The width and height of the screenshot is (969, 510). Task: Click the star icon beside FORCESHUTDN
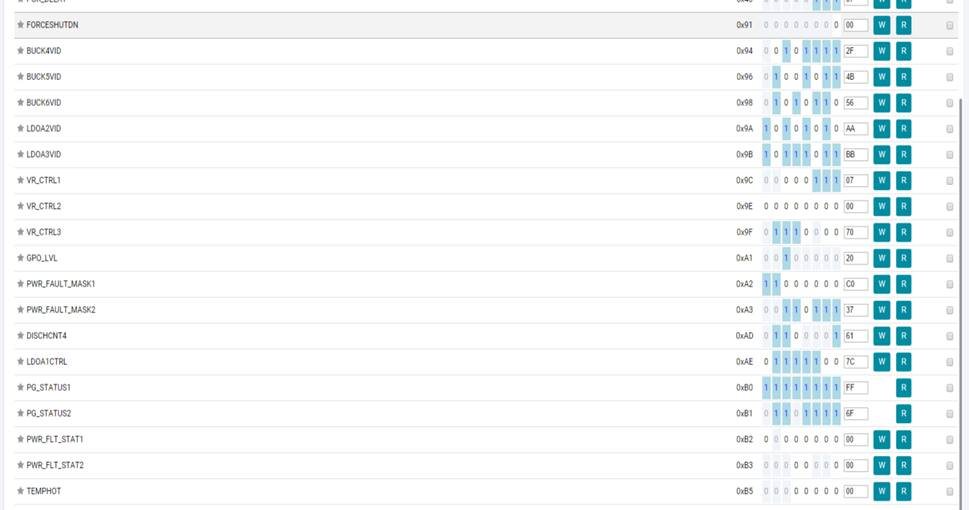click(20, 24)
